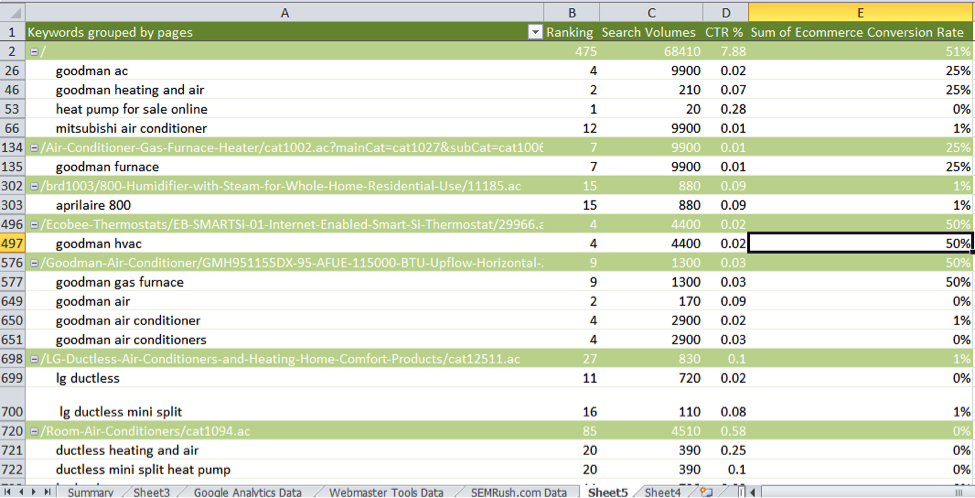This screenshot has width=975, height=498.
Task: Click the Select All corner button
Action: pos(12,12)
